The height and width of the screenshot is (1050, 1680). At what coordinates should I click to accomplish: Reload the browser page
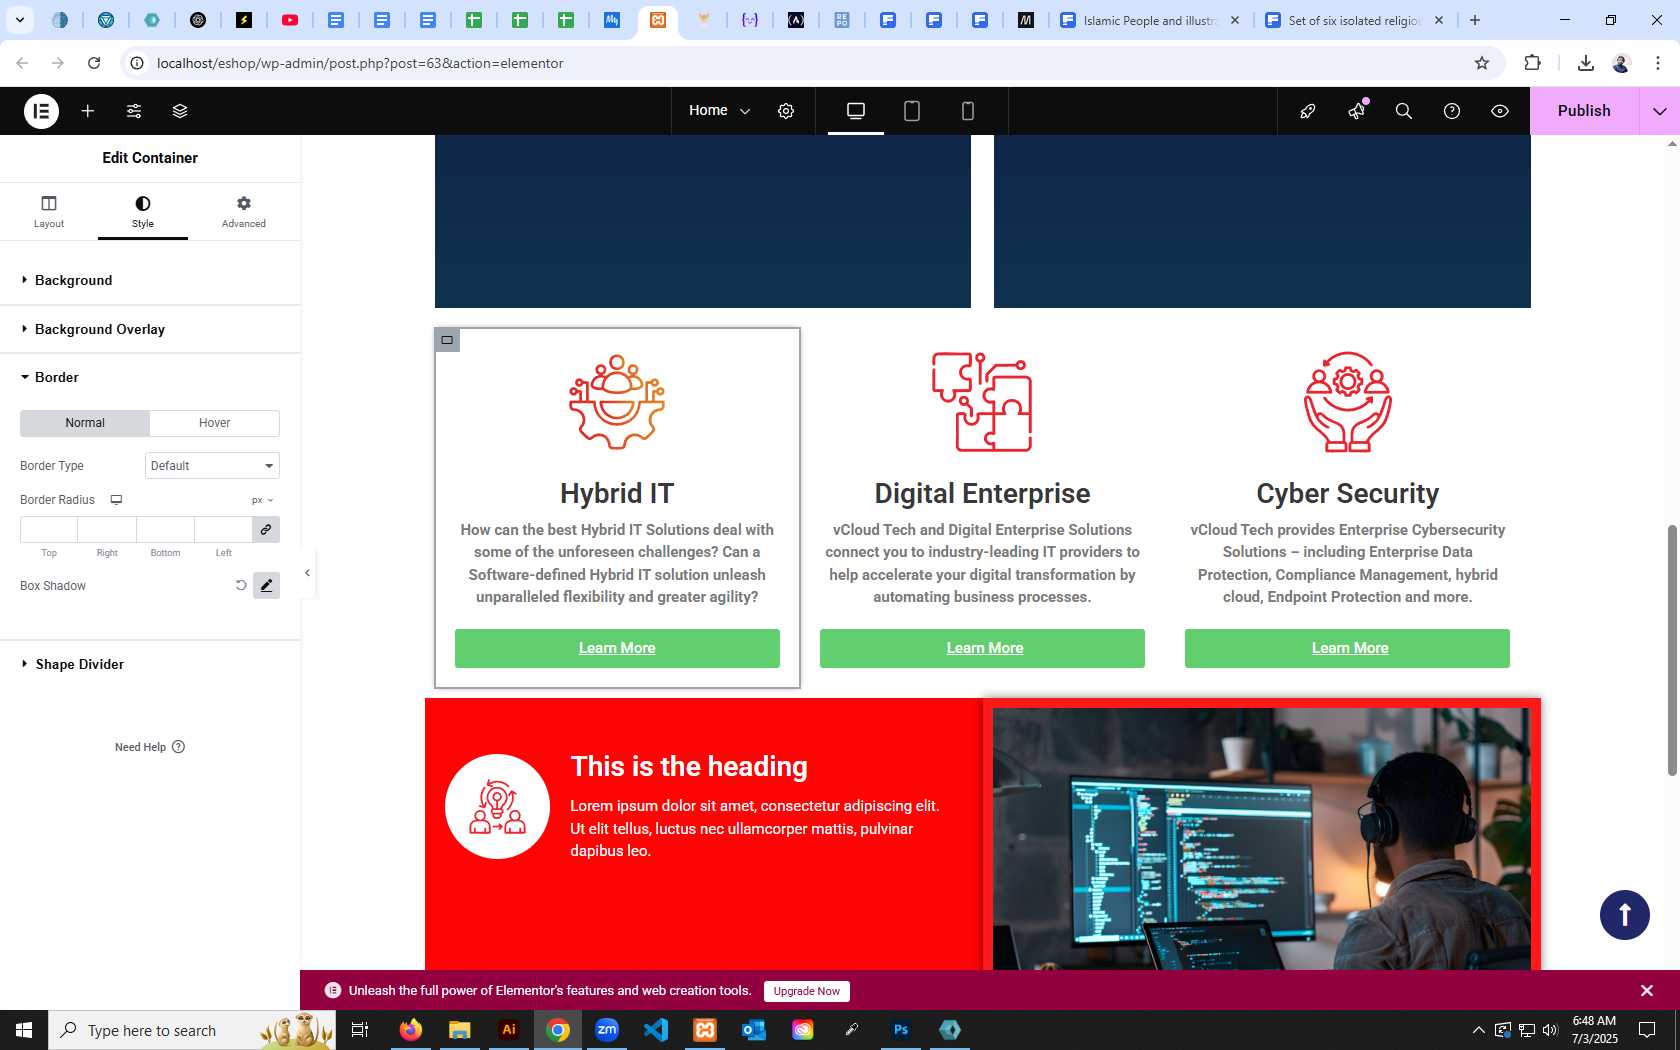point(94,63)
